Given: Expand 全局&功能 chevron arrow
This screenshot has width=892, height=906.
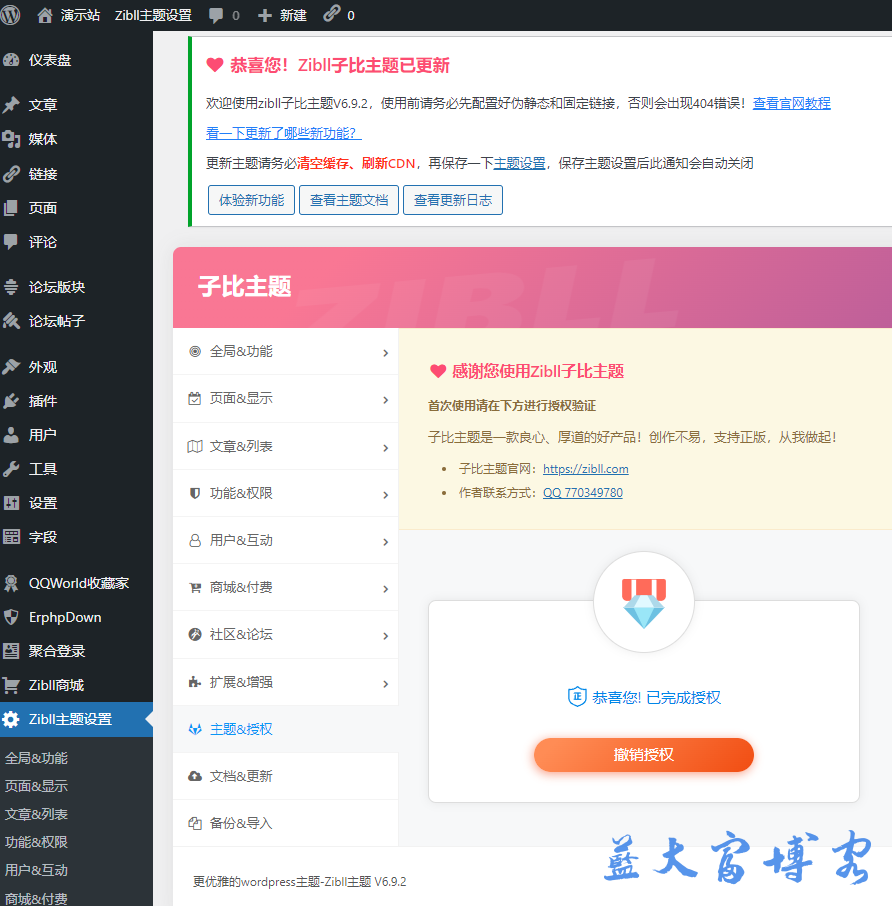Looking at the screenshot, I should [385, 353].
